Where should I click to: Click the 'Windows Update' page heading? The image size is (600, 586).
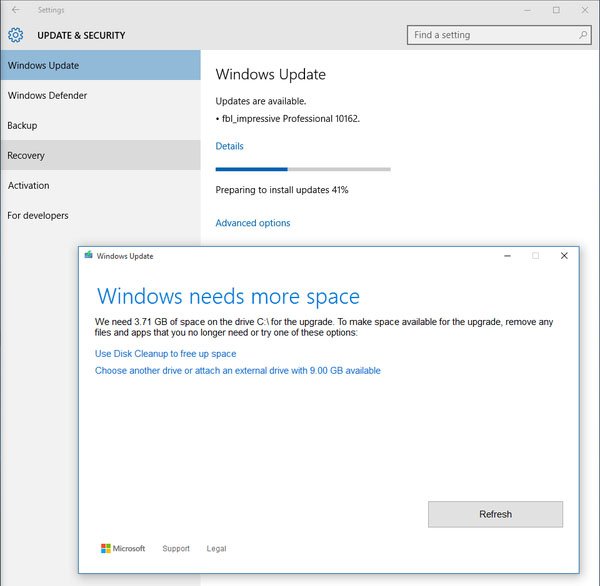tap(271, 74)
